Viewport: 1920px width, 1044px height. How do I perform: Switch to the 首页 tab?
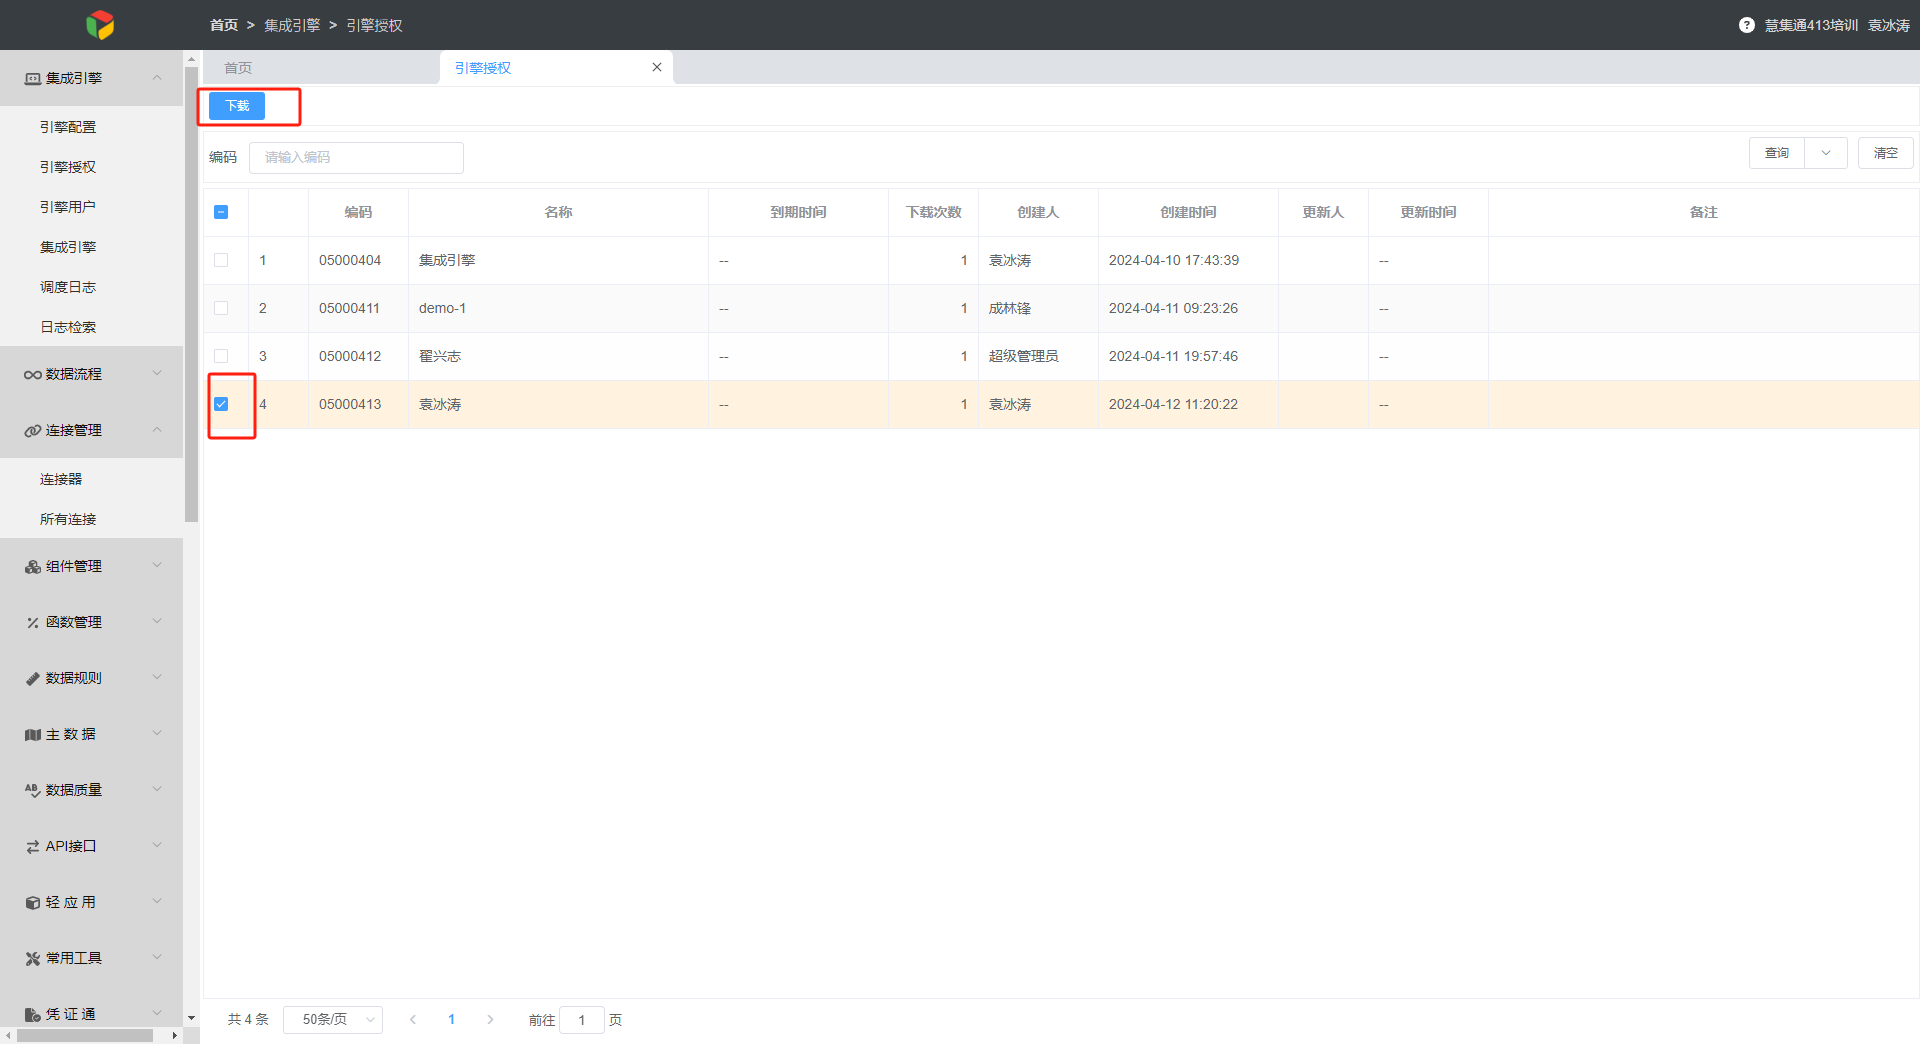(x=238, y=68)
